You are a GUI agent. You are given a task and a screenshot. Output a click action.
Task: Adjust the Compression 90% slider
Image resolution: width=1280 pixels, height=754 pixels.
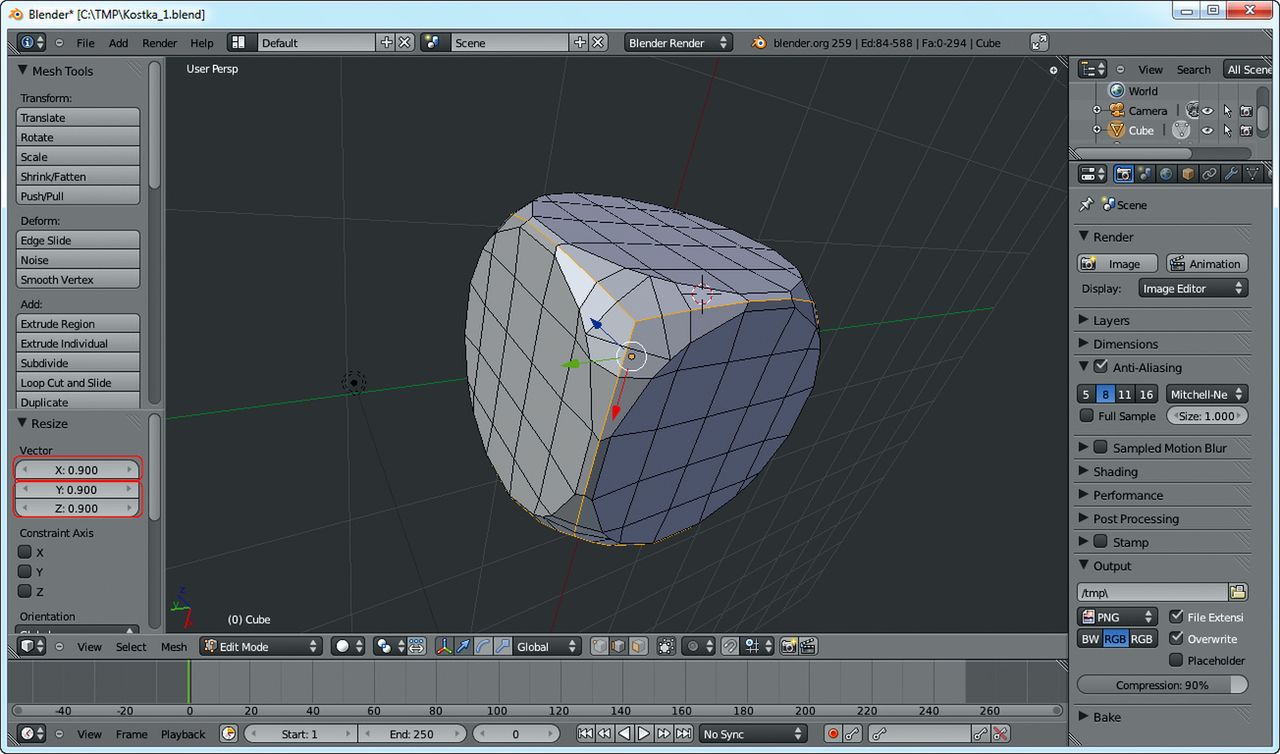click(x=1162, y=685)
